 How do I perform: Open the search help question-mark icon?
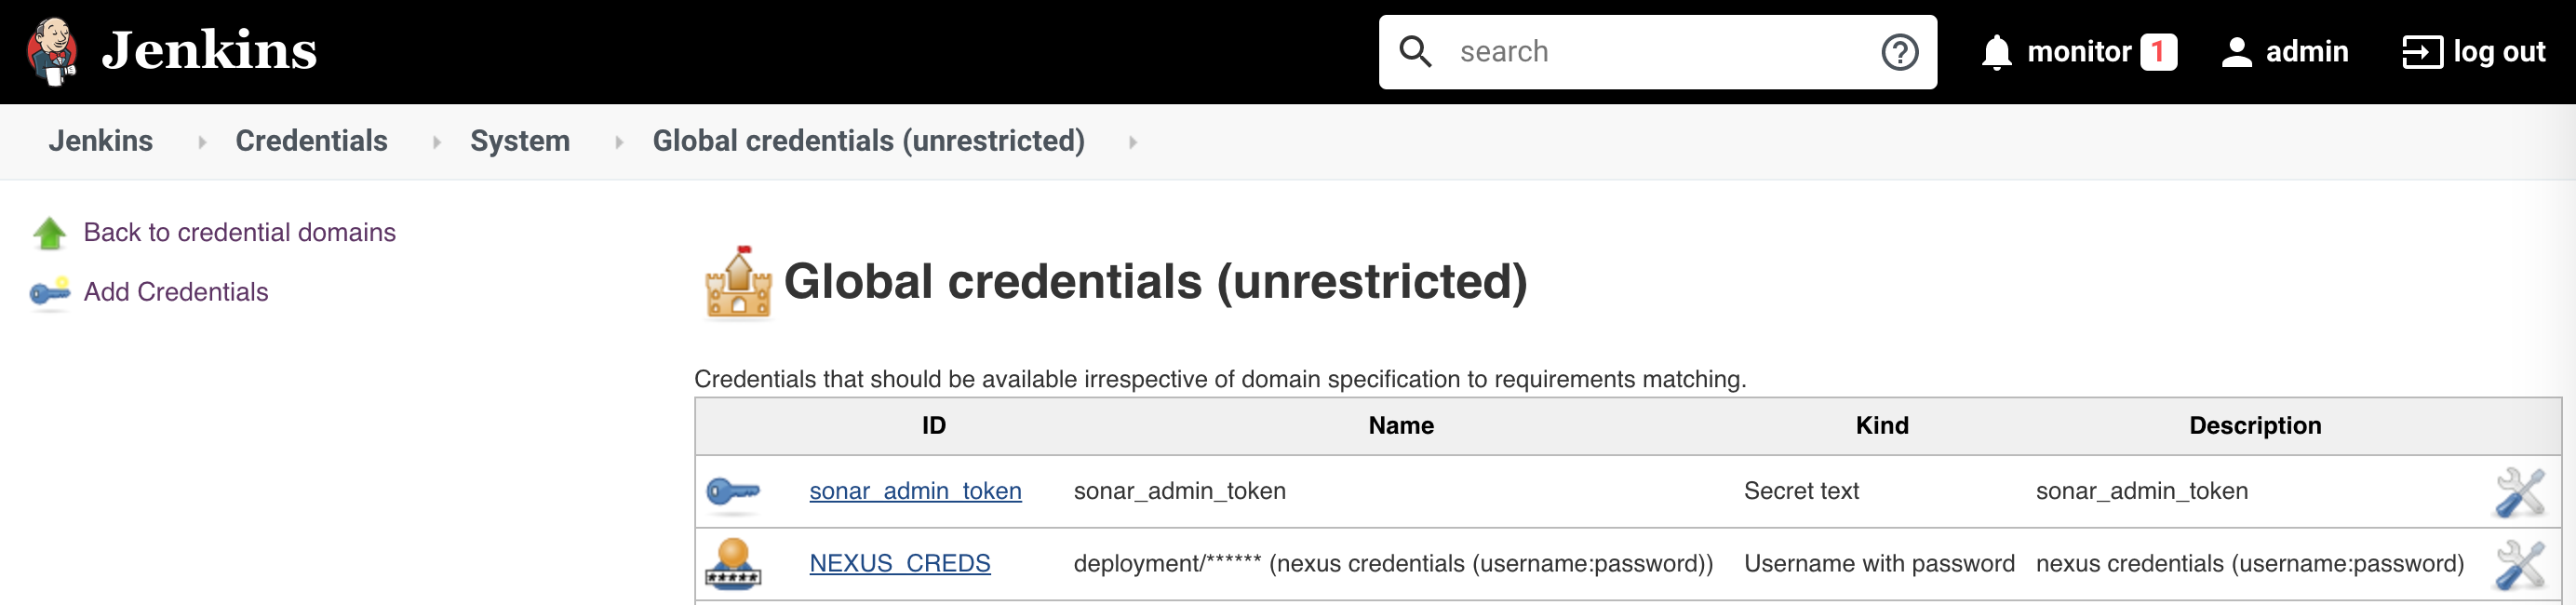[x=1899, y=52]
